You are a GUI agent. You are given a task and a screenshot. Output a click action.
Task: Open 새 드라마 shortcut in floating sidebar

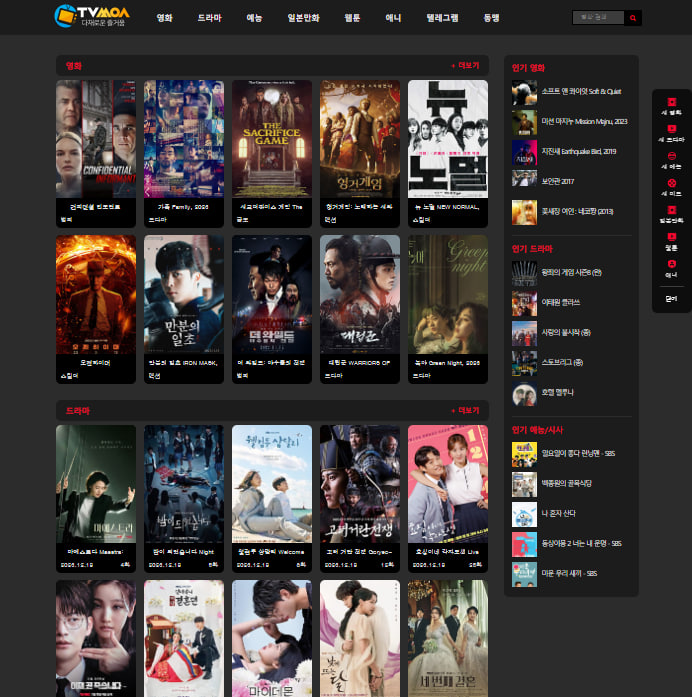(x=672, y=134)
